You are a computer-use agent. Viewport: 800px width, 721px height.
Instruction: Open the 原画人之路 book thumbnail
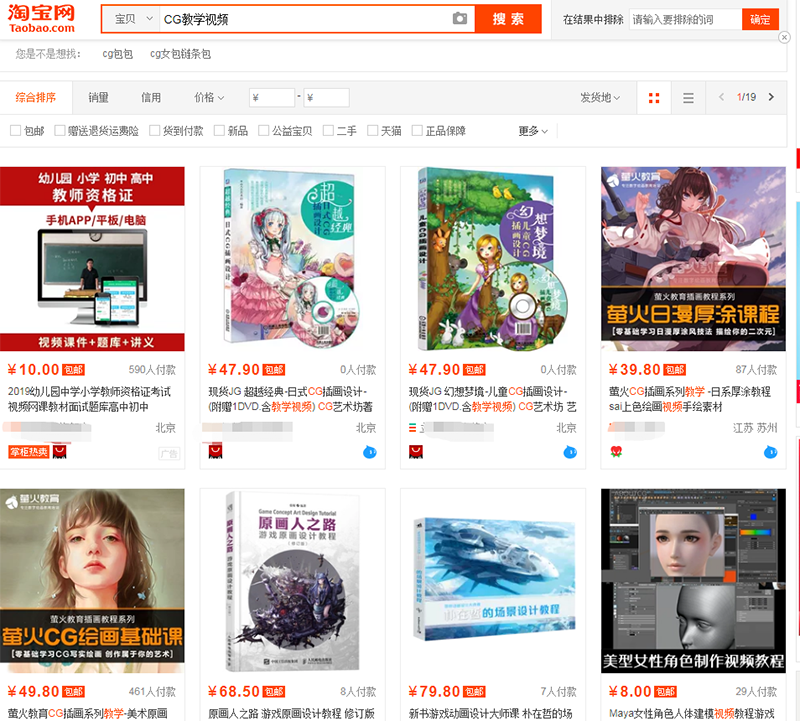point(292,581)
